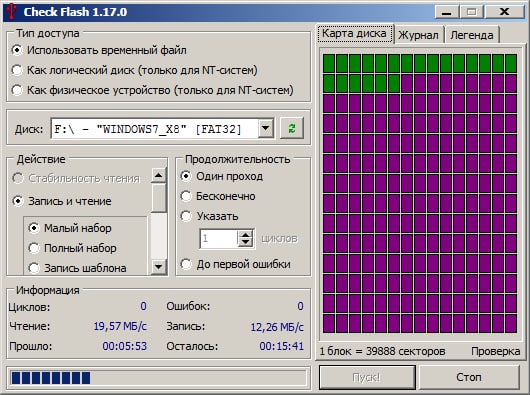Decrease the cycles spinner value

245,243
